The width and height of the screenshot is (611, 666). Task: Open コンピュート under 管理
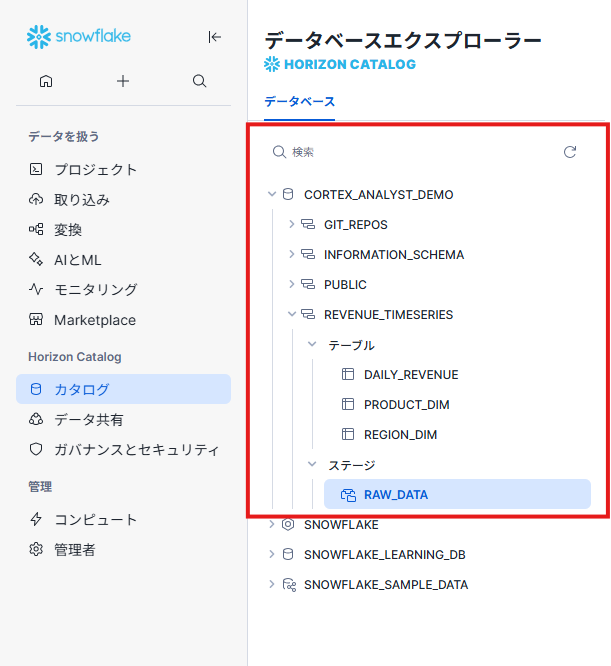point(124,519)
